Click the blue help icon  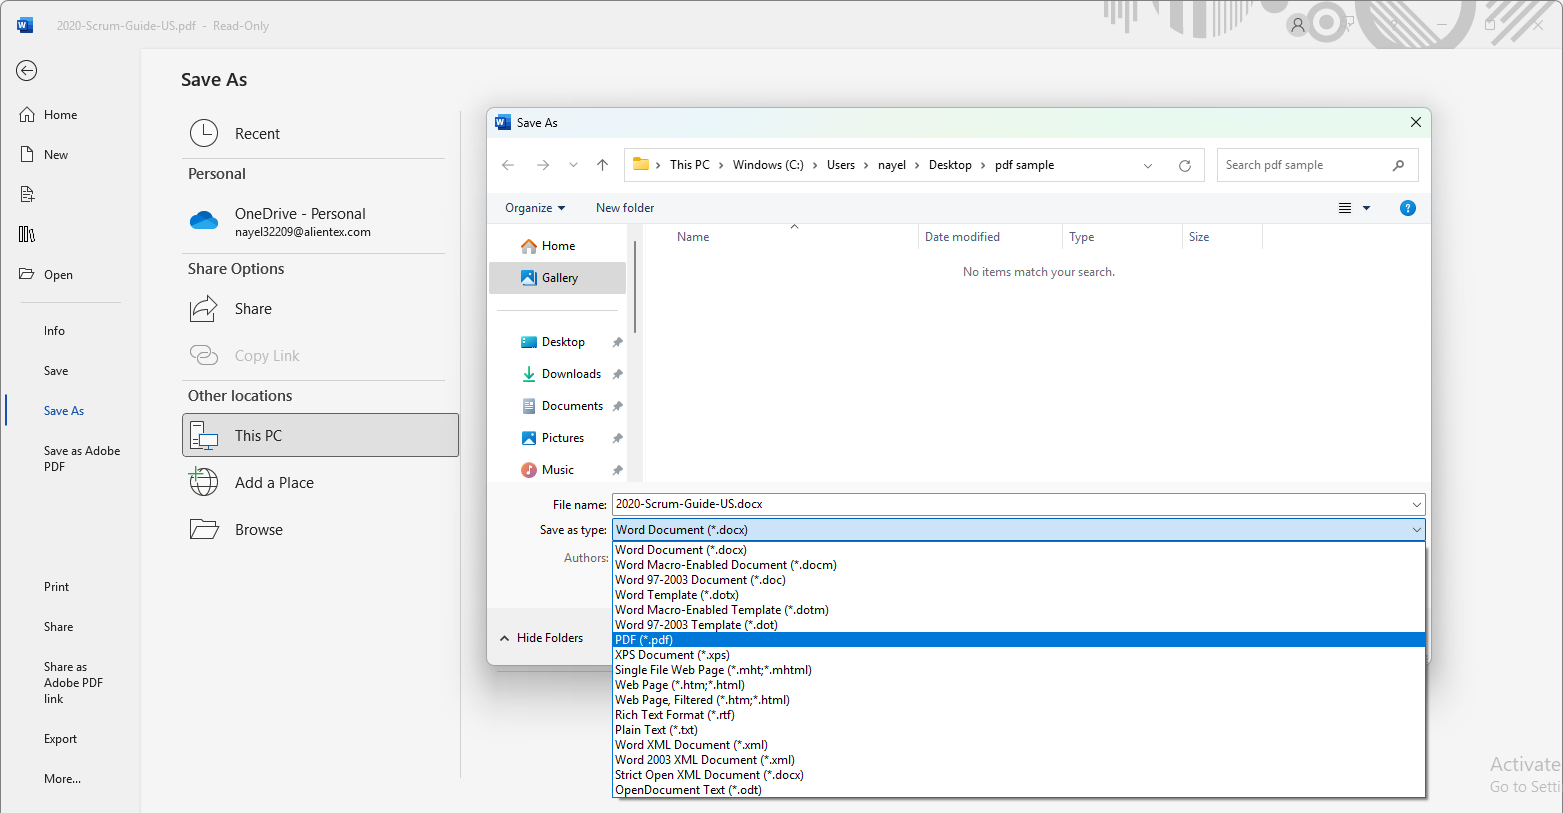(x=1408, y=208)
